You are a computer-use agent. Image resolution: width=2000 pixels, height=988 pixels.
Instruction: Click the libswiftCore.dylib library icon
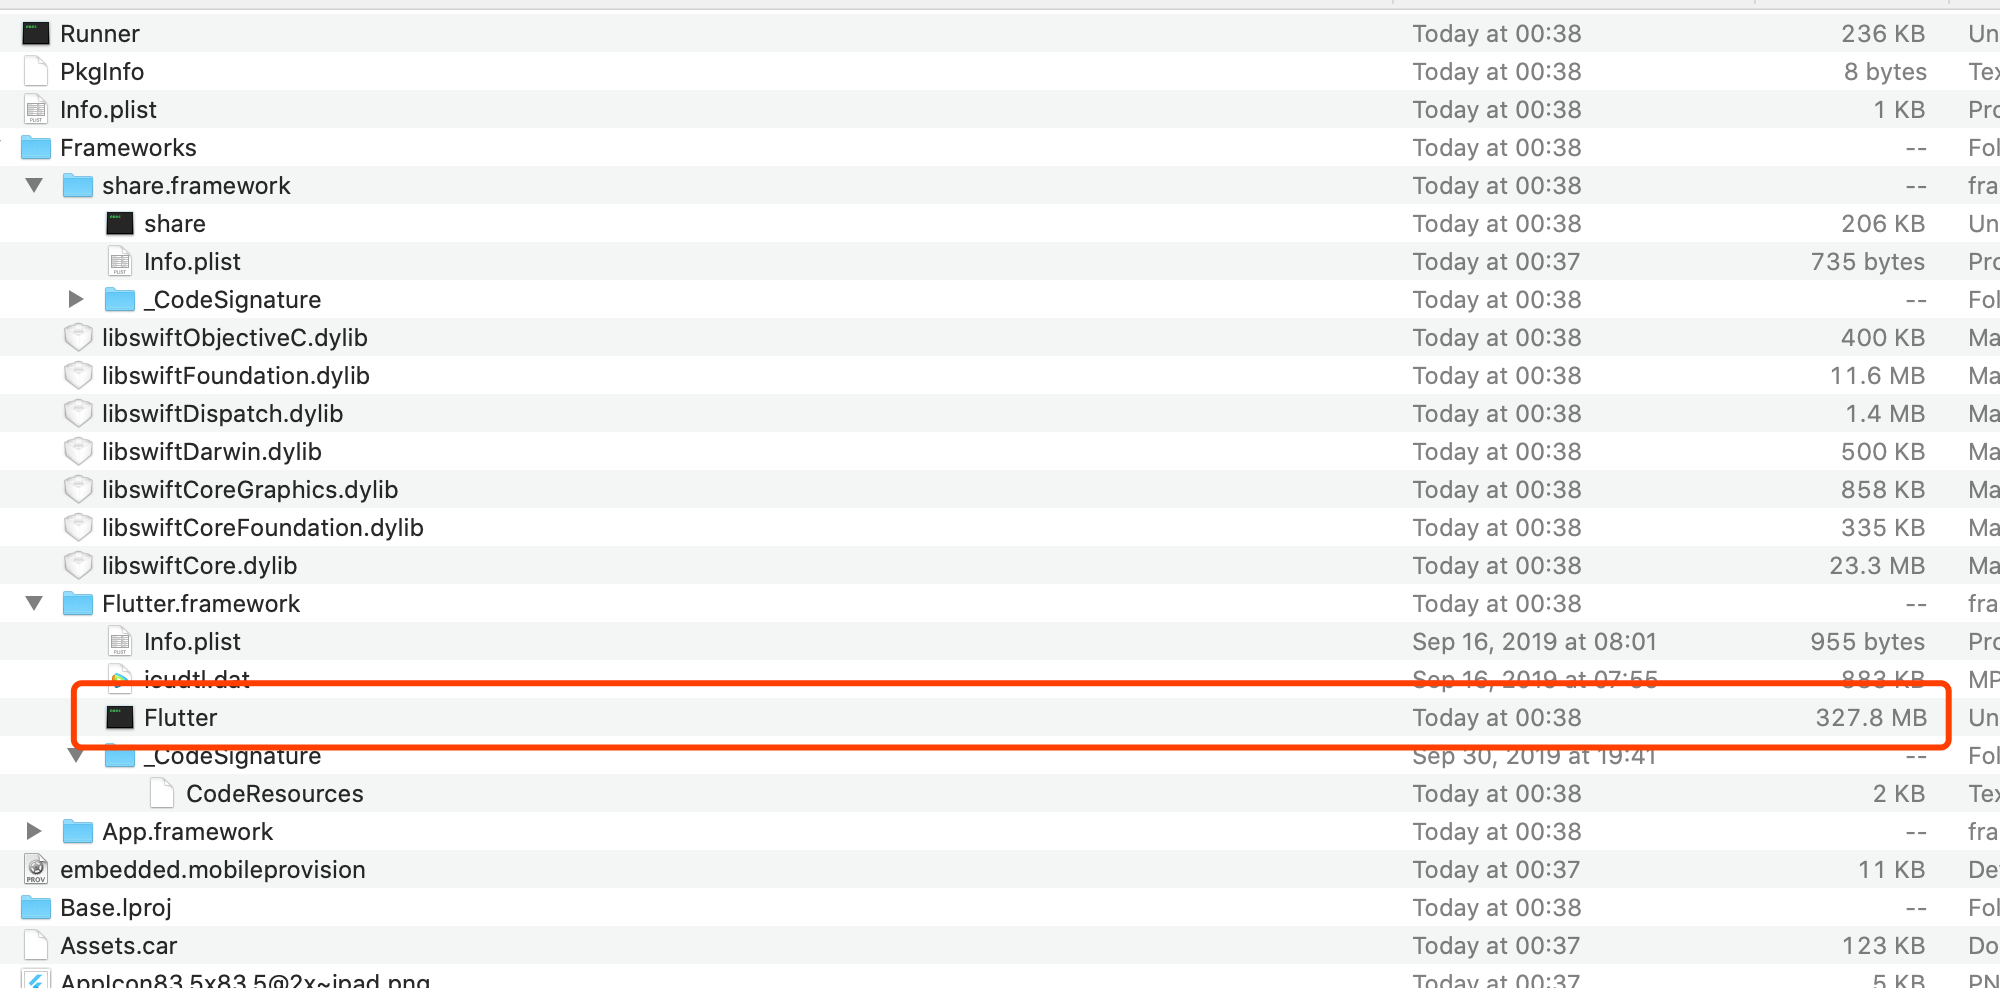click(78, 565)
